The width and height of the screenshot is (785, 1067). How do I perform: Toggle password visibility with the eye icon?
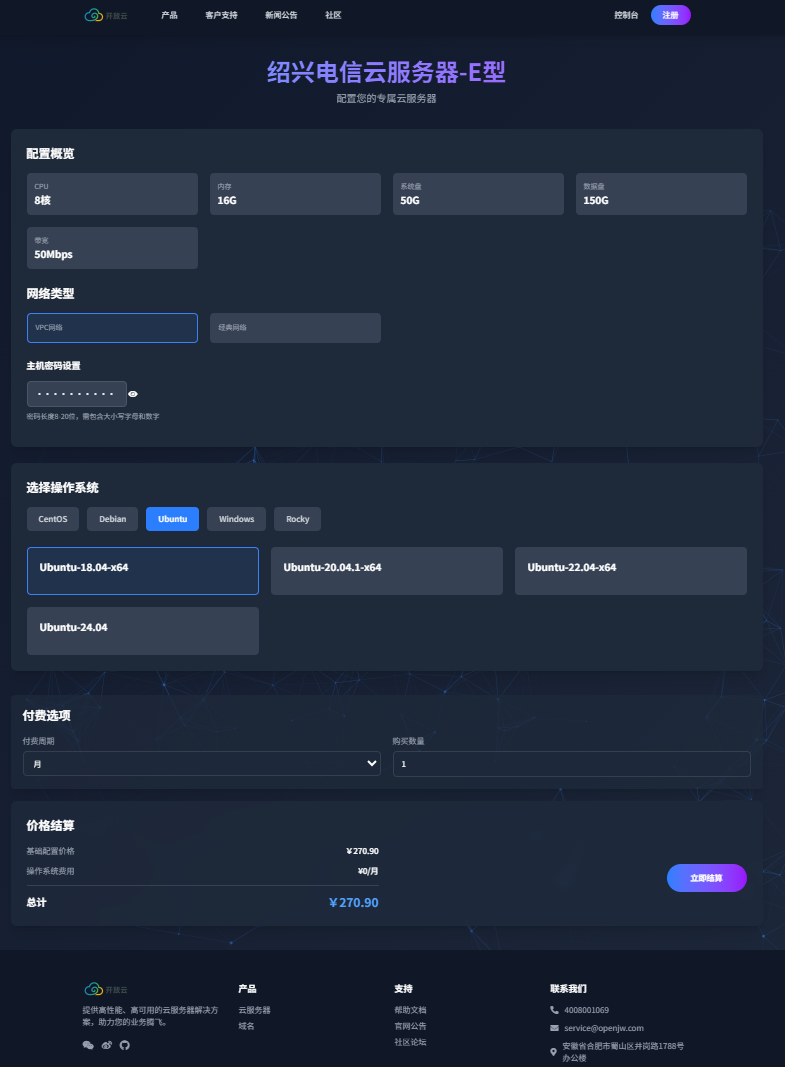pyautogui.click(x=133, y=394)
